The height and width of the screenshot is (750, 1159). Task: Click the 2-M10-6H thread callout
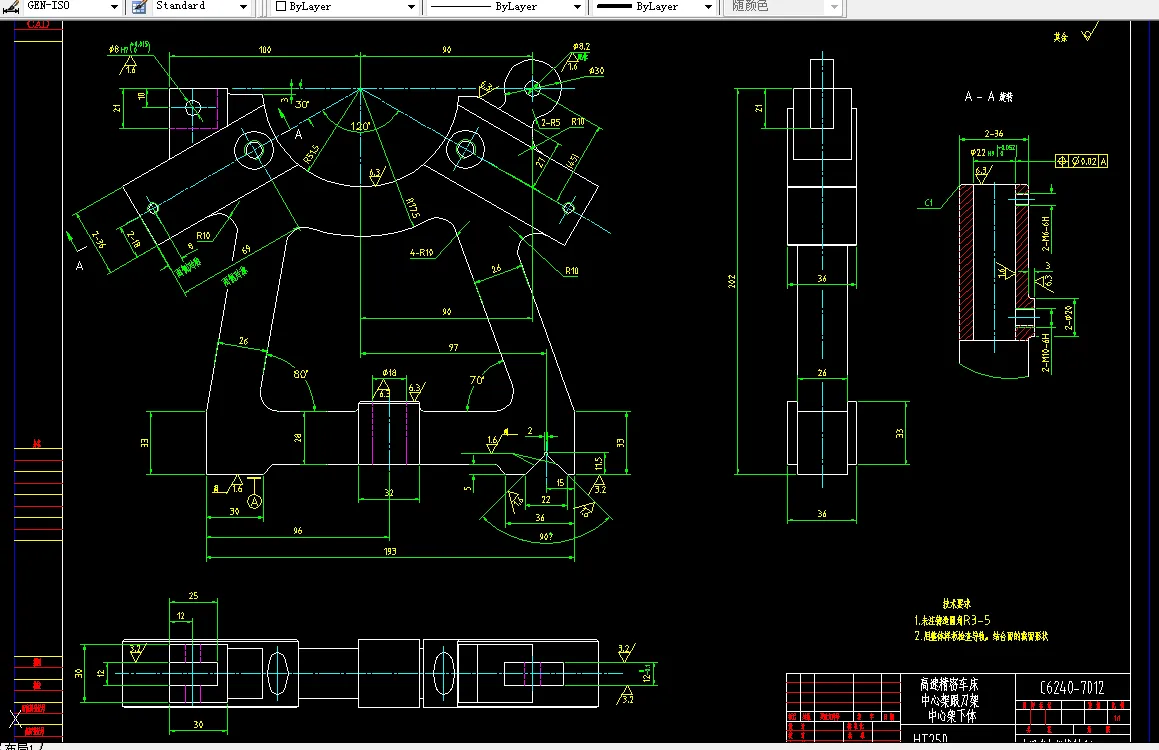click(x=1045, y=352)
